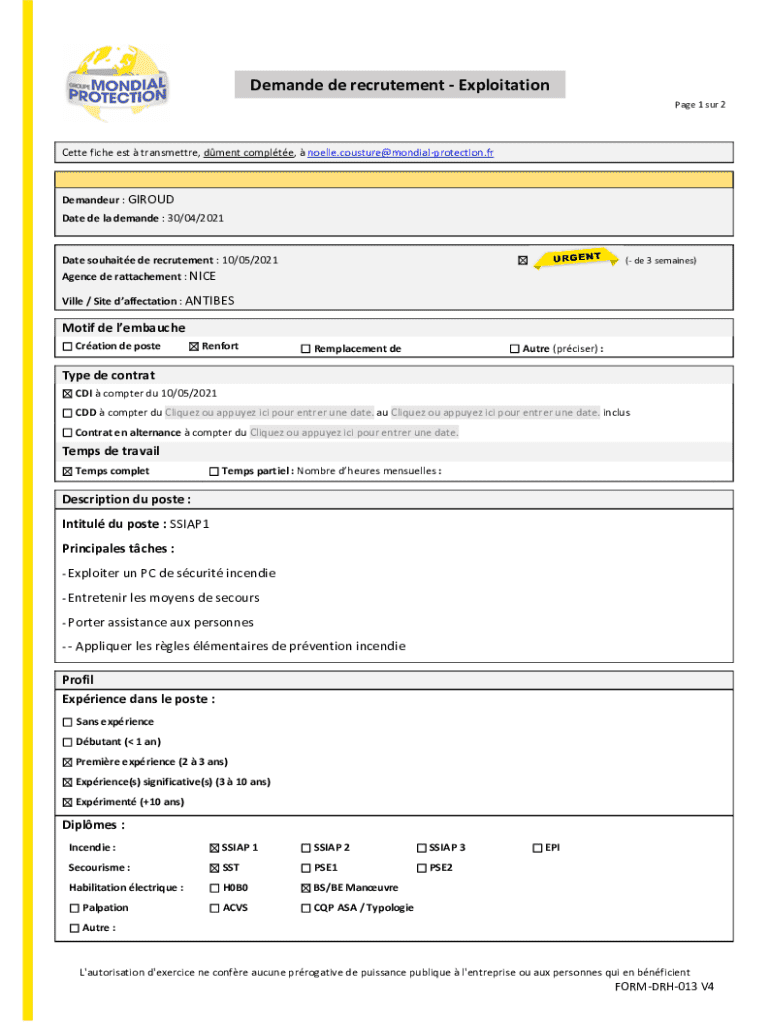Tick the Remplacement de checkbox
This screenshot has width=770, height=1024.
coord(306,349)
